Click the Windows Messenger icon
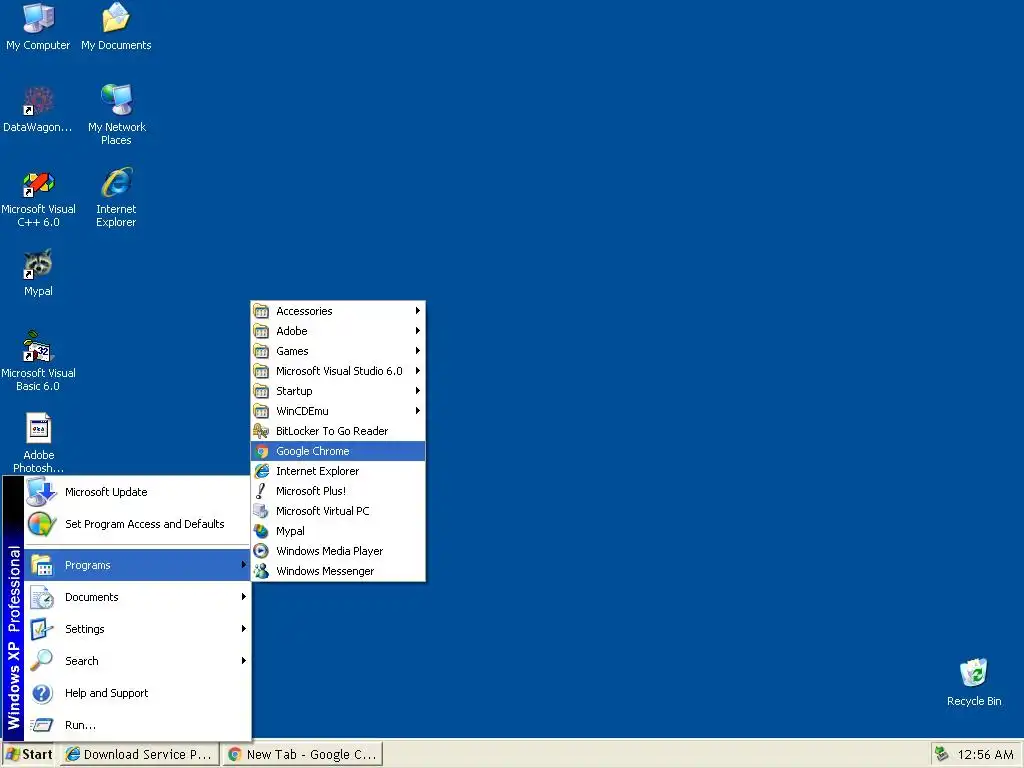Screen dimensions: 1024x768 click(x=261, y=571)
